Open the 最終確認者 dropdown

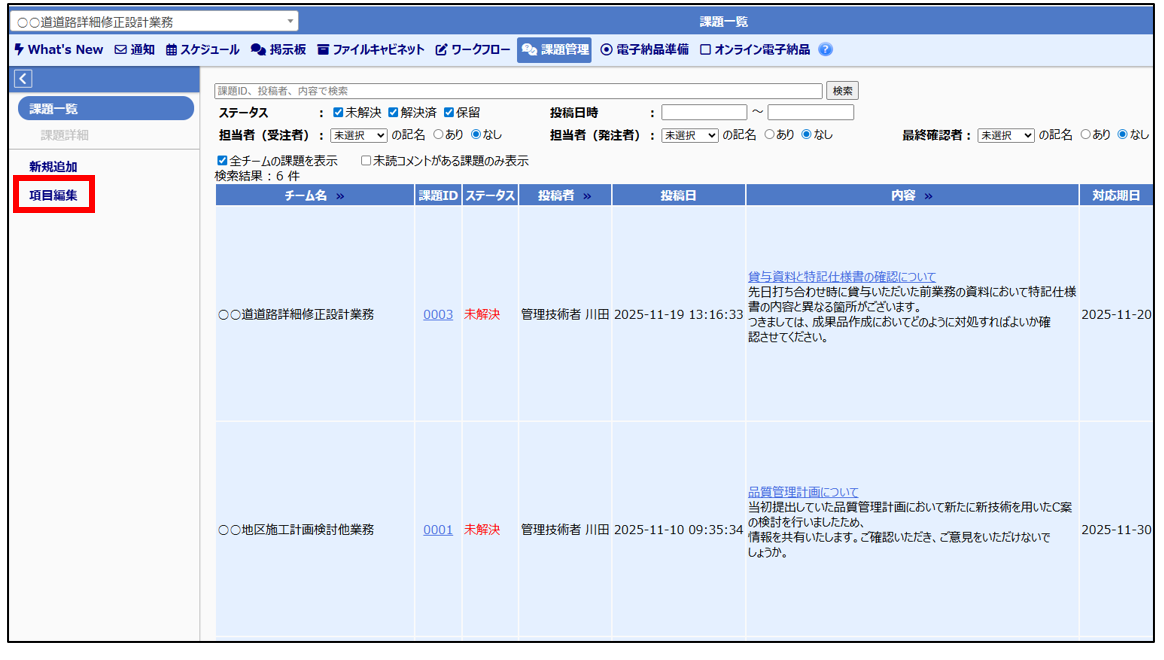1005,135
